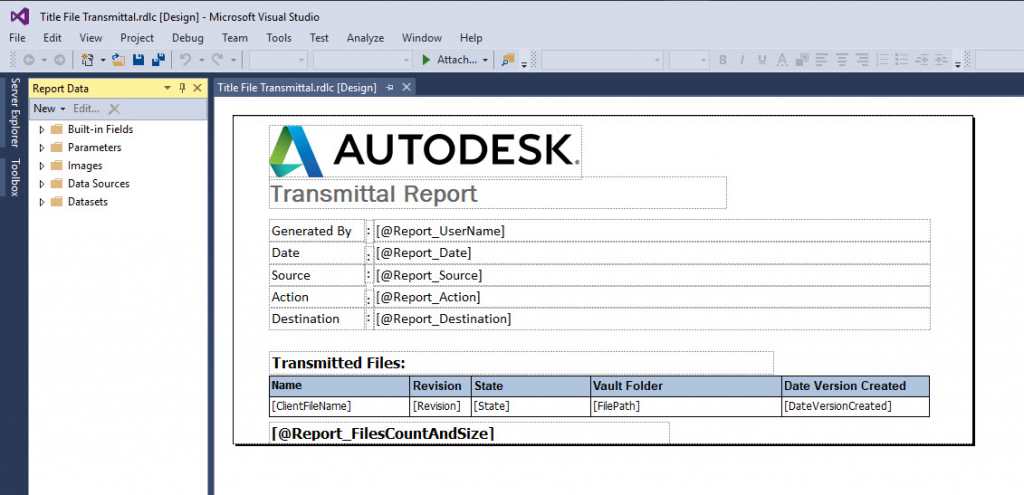Click the font color A icon

click(x=781, y=60)
